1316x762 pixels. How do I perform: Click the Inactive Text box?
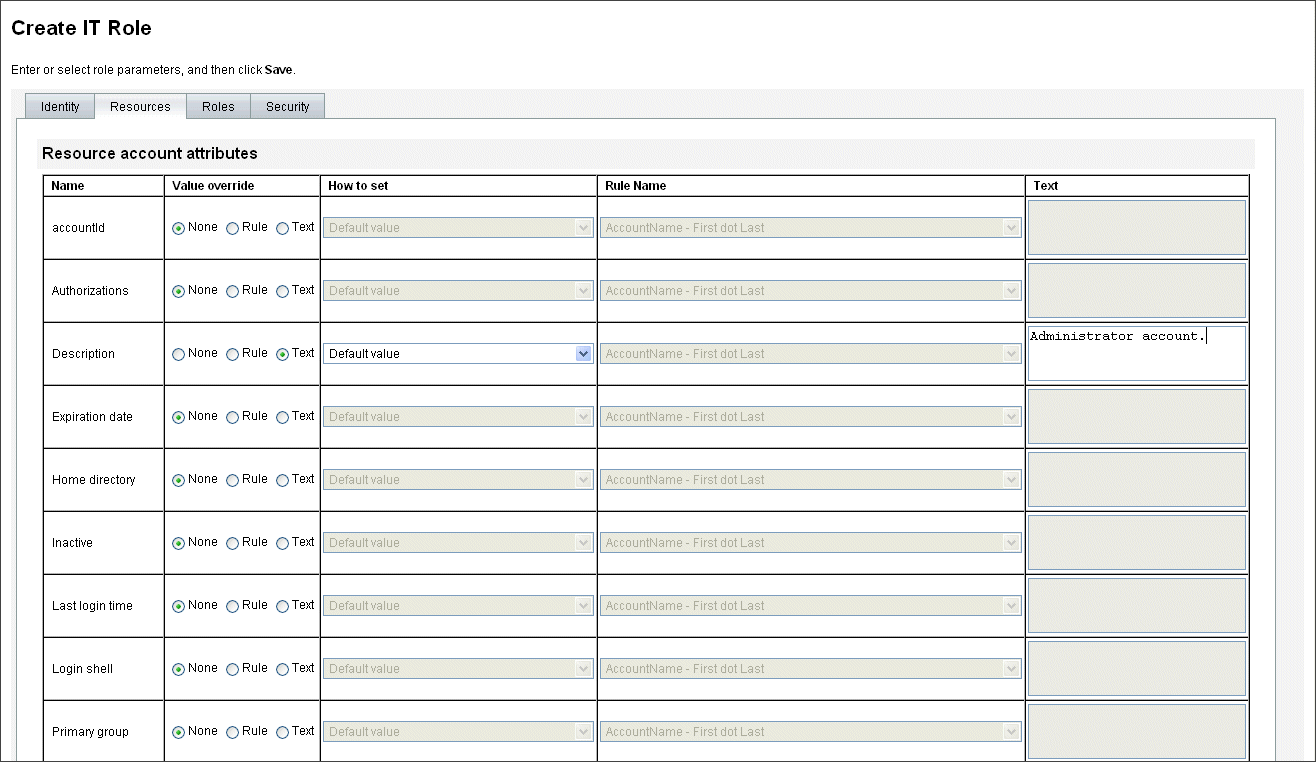[x=1137, y=542]
